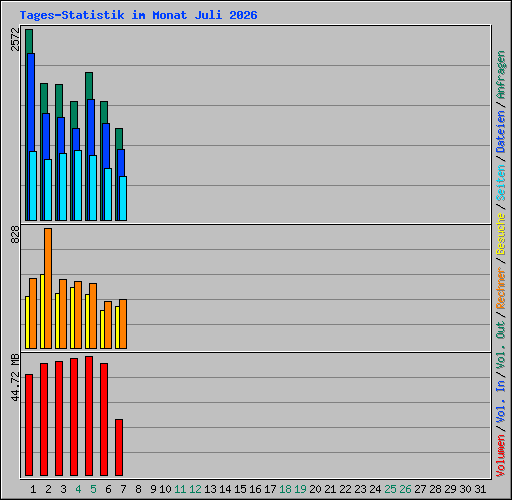Click the 'Anfragen' legend label
Image resolution: width=512 pixels, height=500 pixels.
point(501,75)
